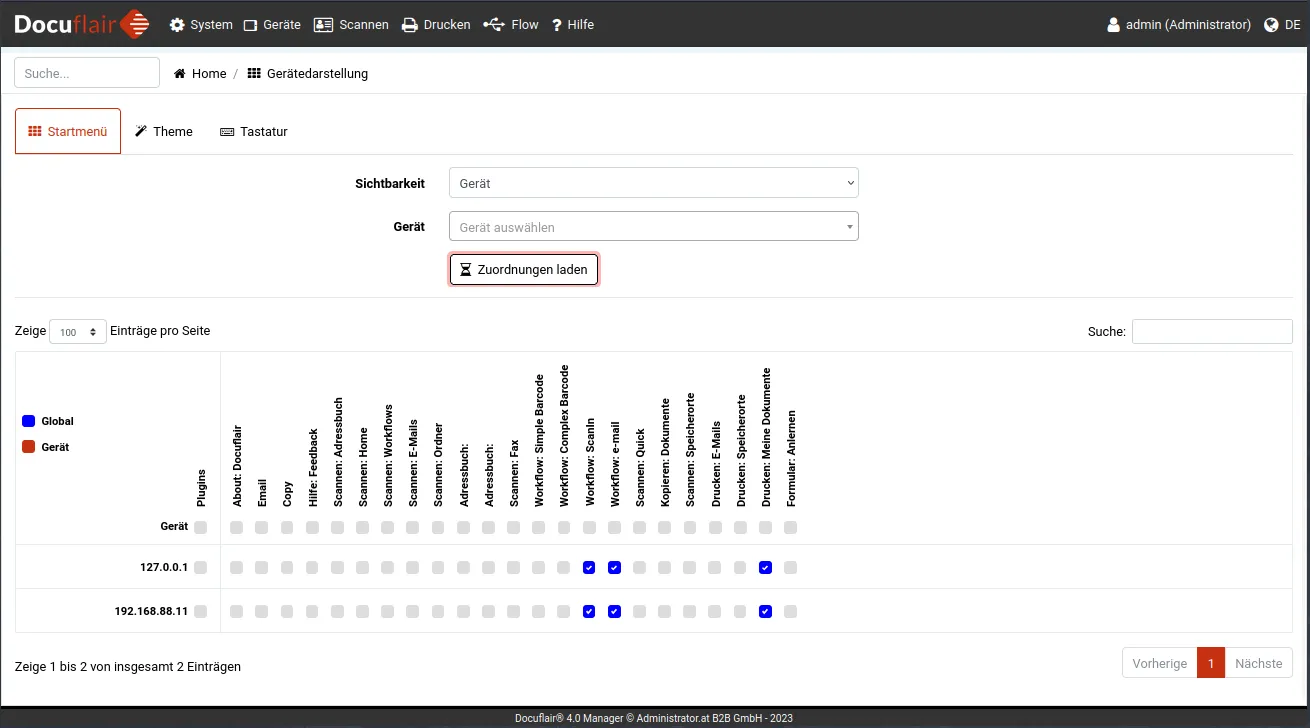Click the globe language icon
Viewport: 1310px width, 728px height.
click(x=1272, y=25)
